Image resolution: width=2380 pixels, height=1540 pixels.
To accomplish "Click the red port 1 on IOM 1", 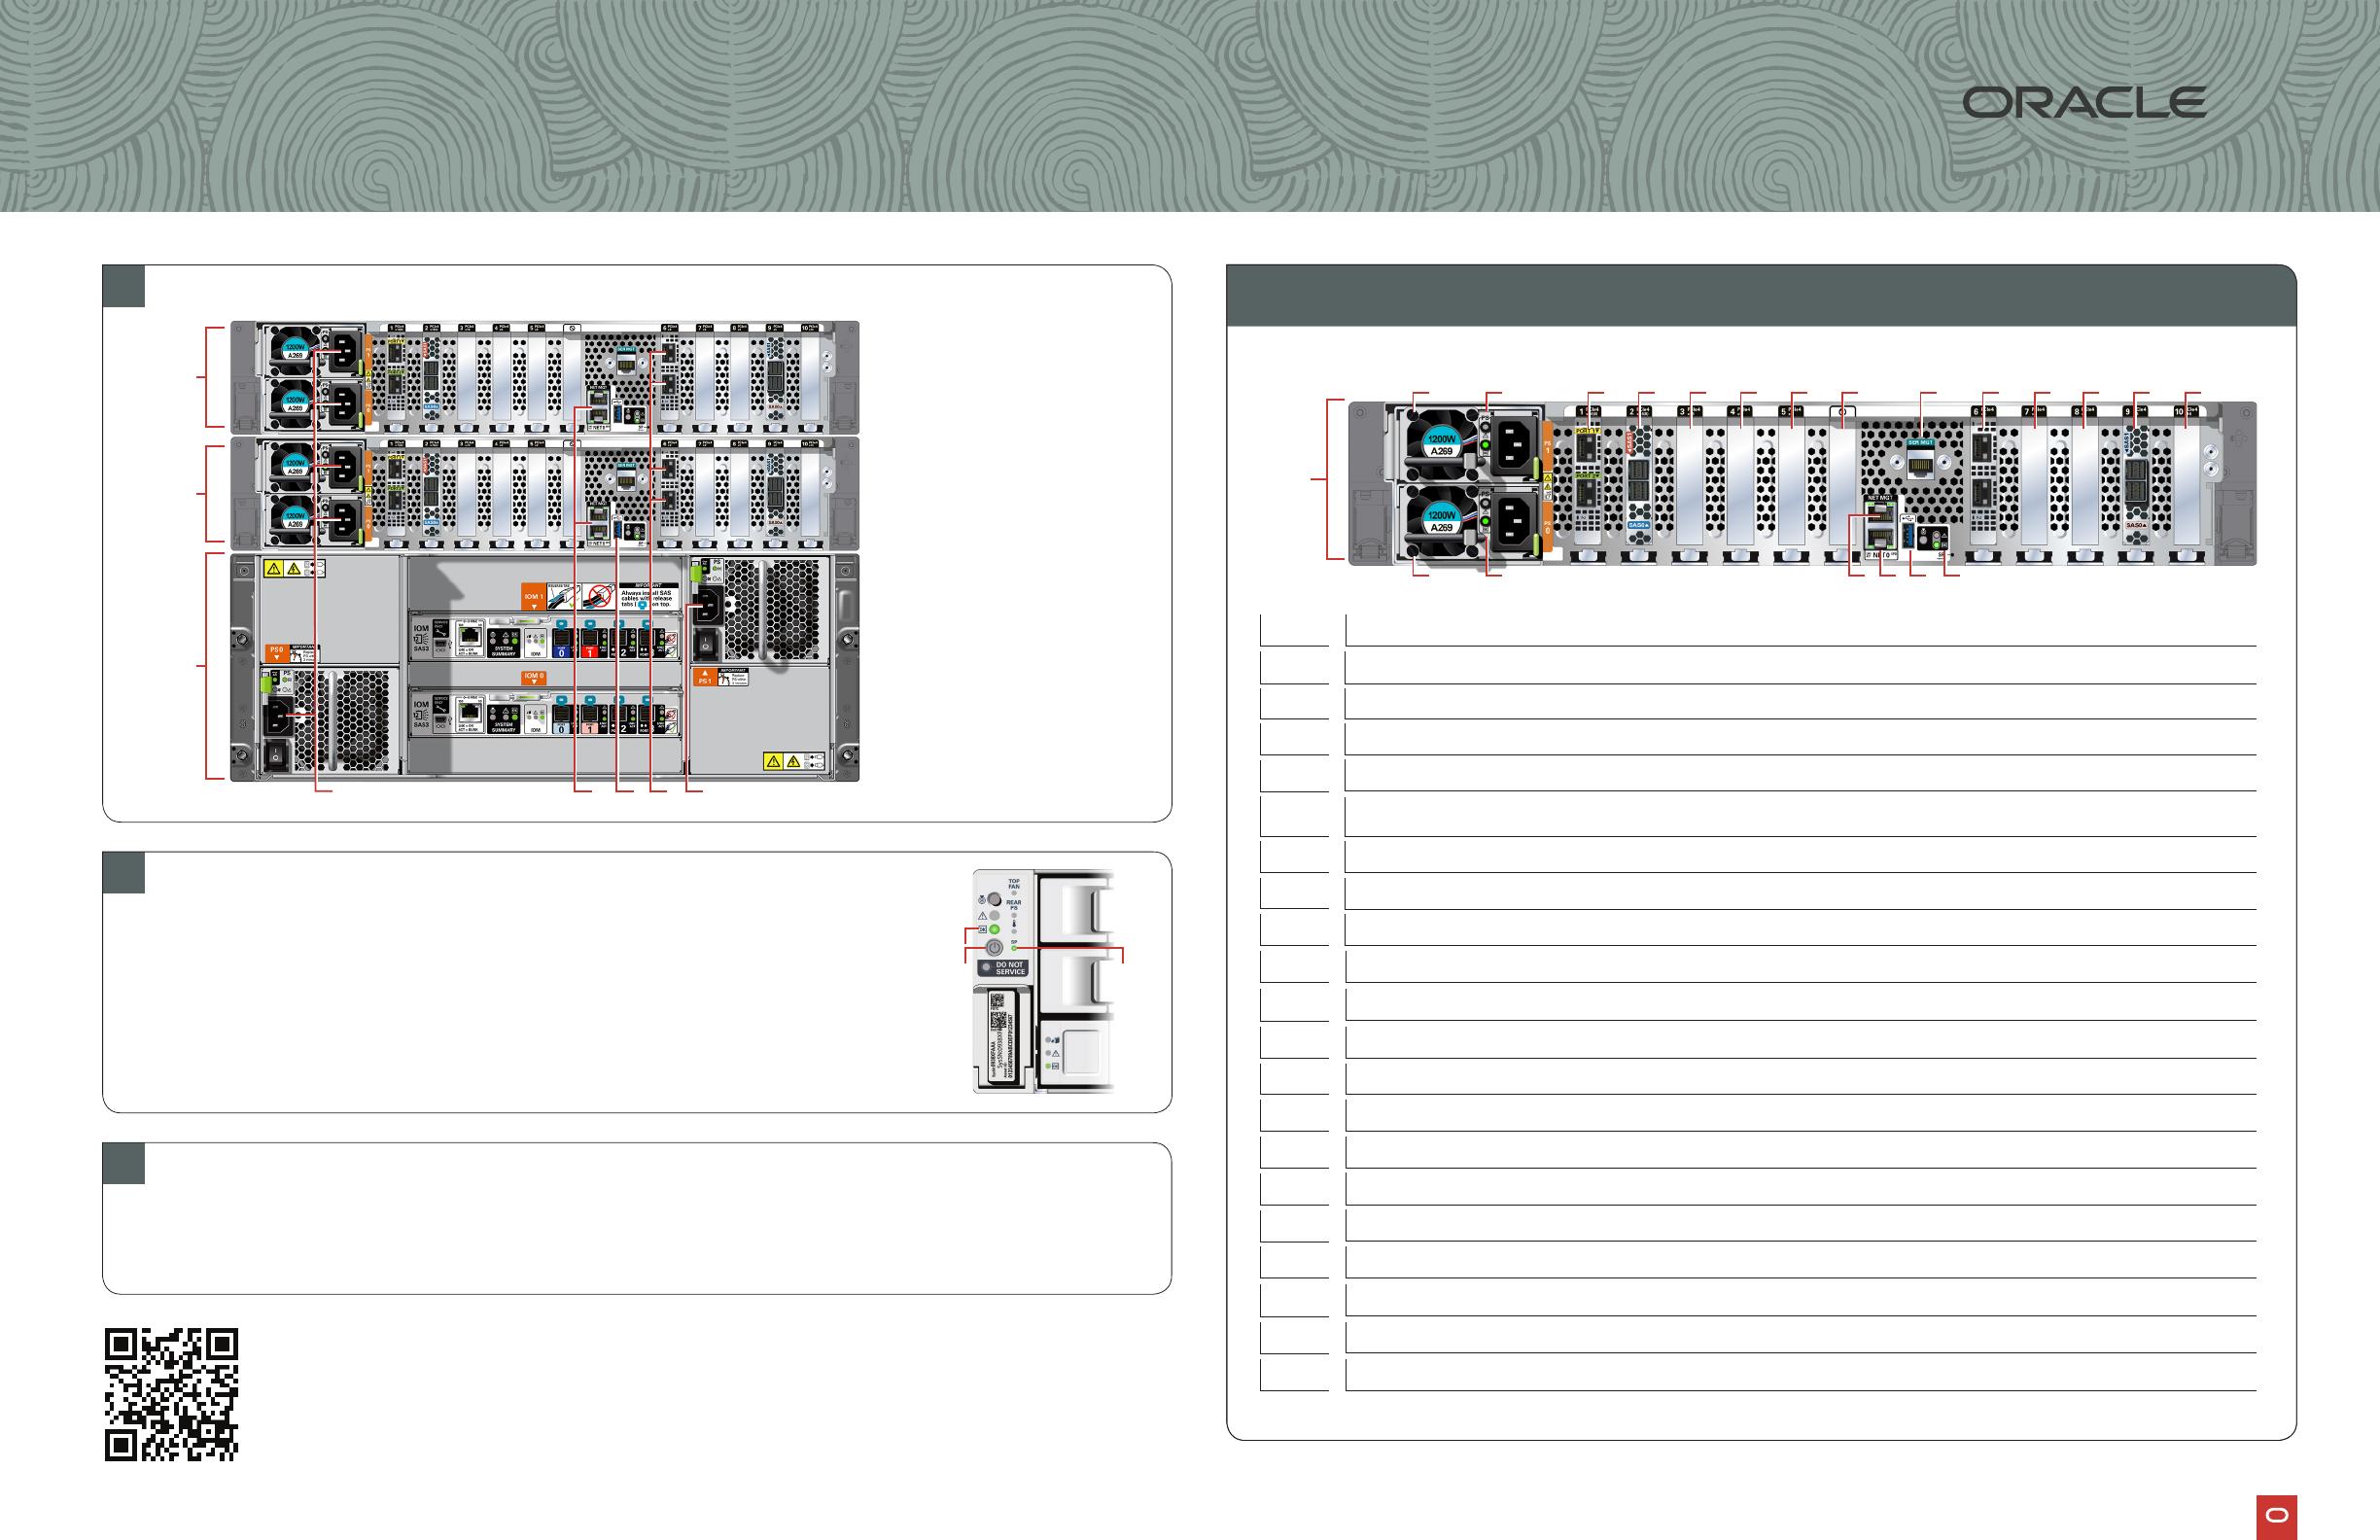I will click(x=590, y=644).
